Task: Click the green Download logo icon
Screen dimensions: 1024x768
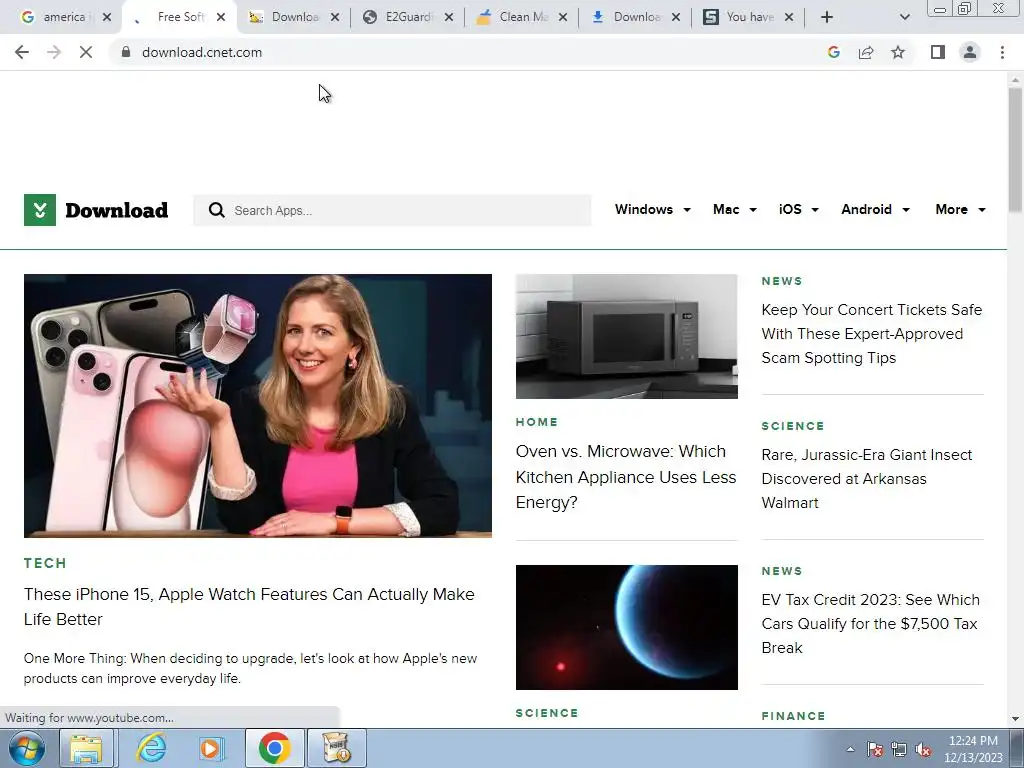Action: point(40,210)
